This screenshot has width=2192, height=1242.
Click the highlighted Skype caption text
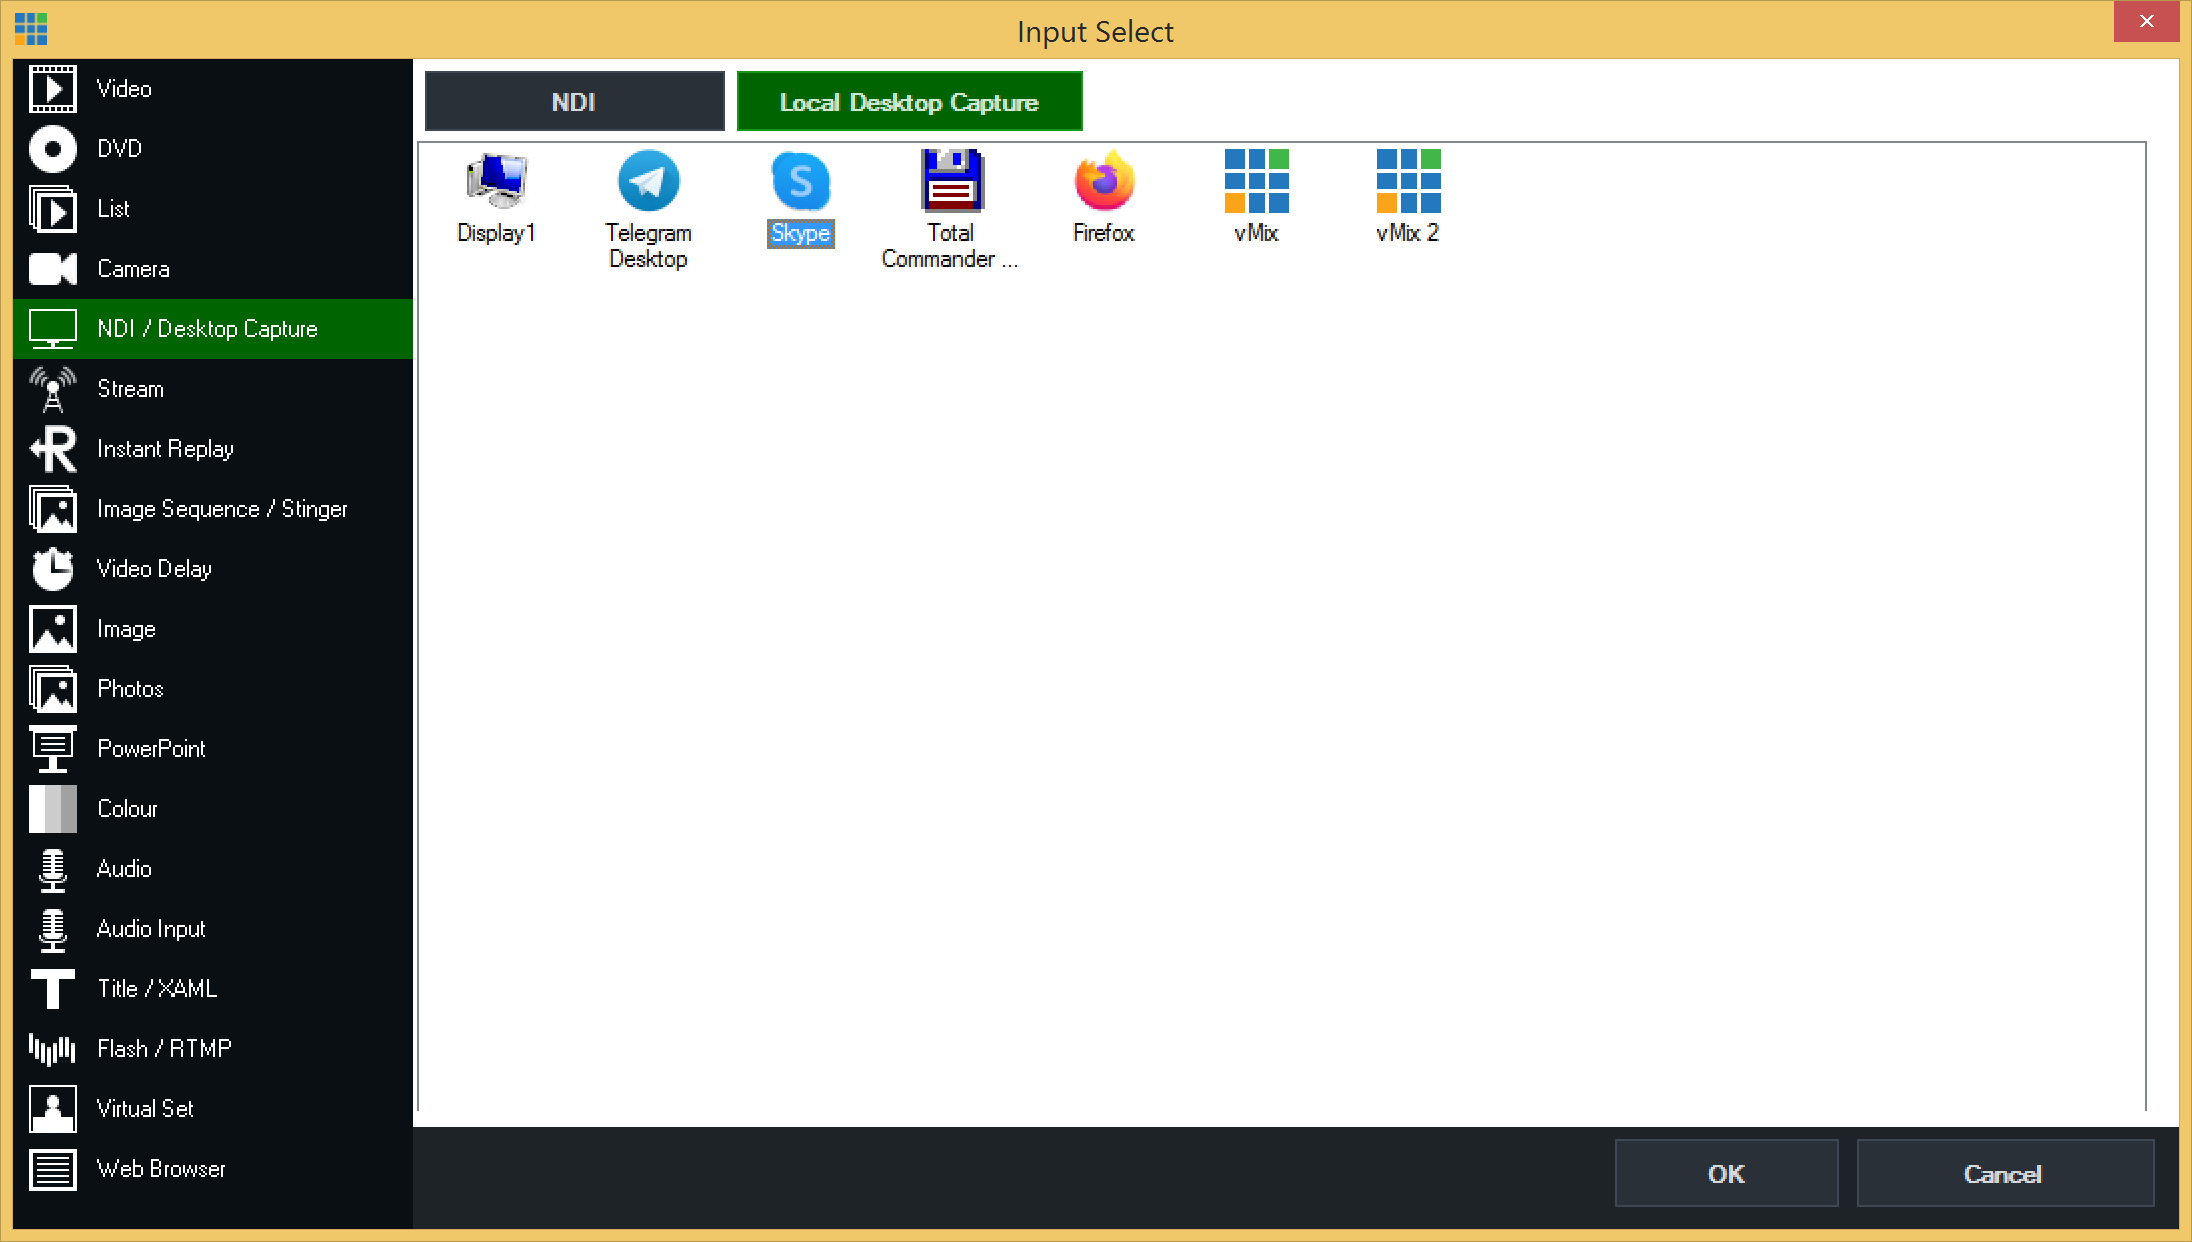[x=801, y=233]
